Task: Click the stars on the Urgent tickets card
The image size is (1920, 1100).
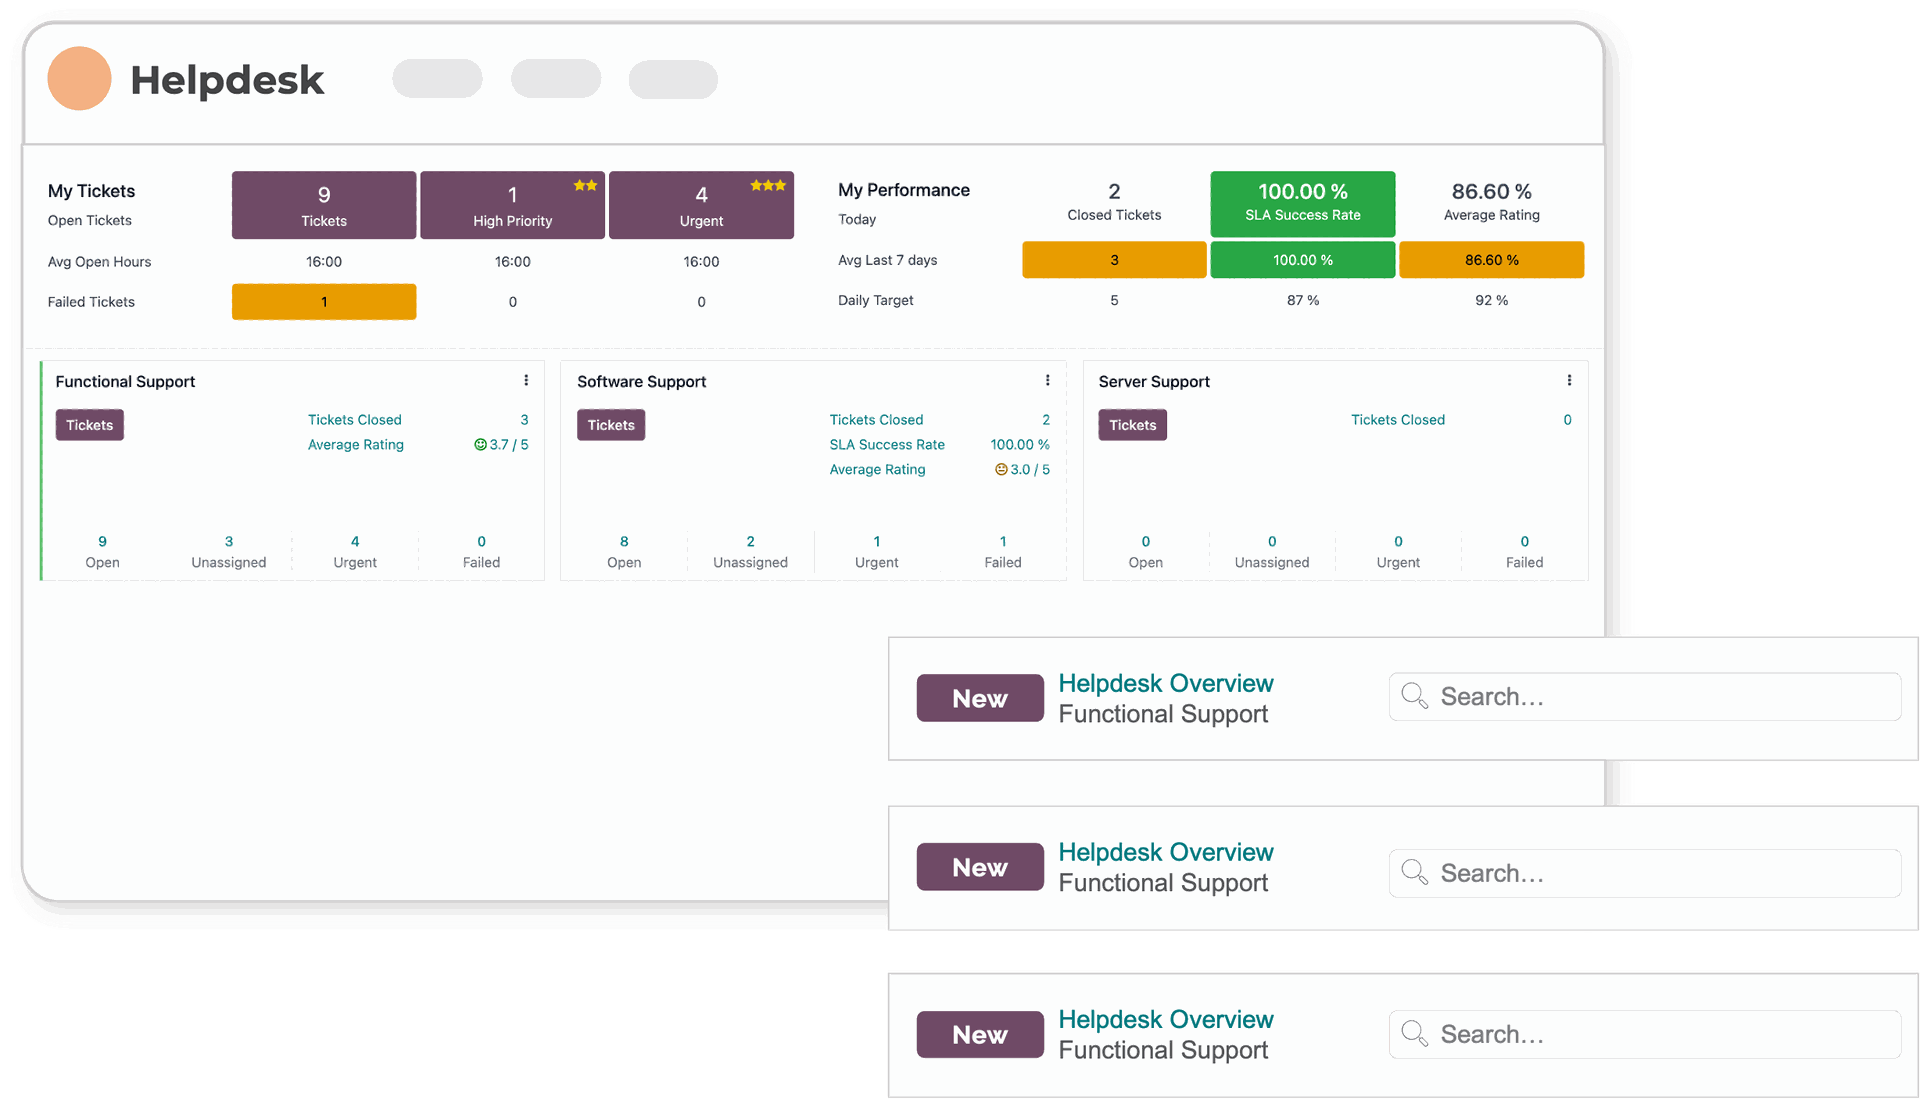Action: pyautogui.click(x=768, y=185)
